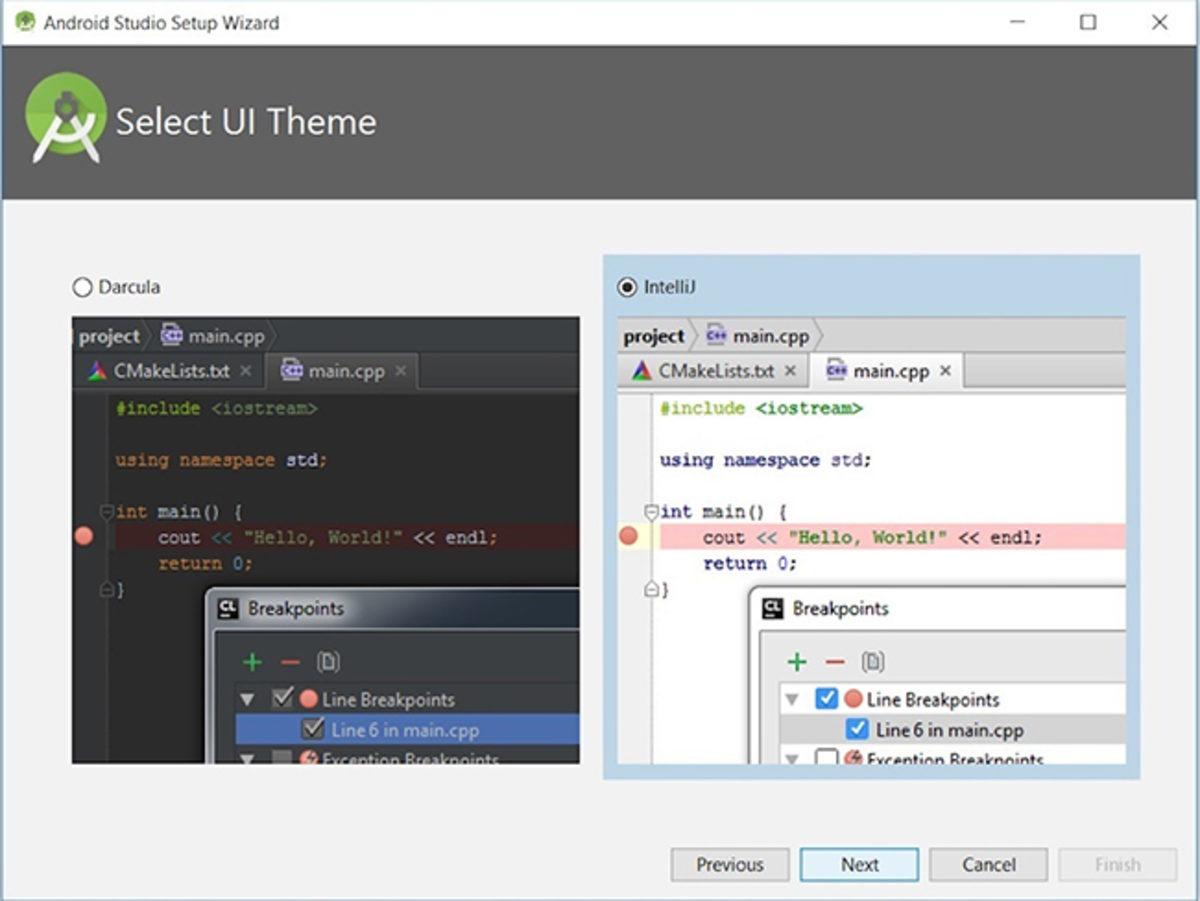Image resolution: width=1200 pixels, height=901 pixels.
Task: Fold the main function using the gutter arrow
Action: click(x=652, y=511)
